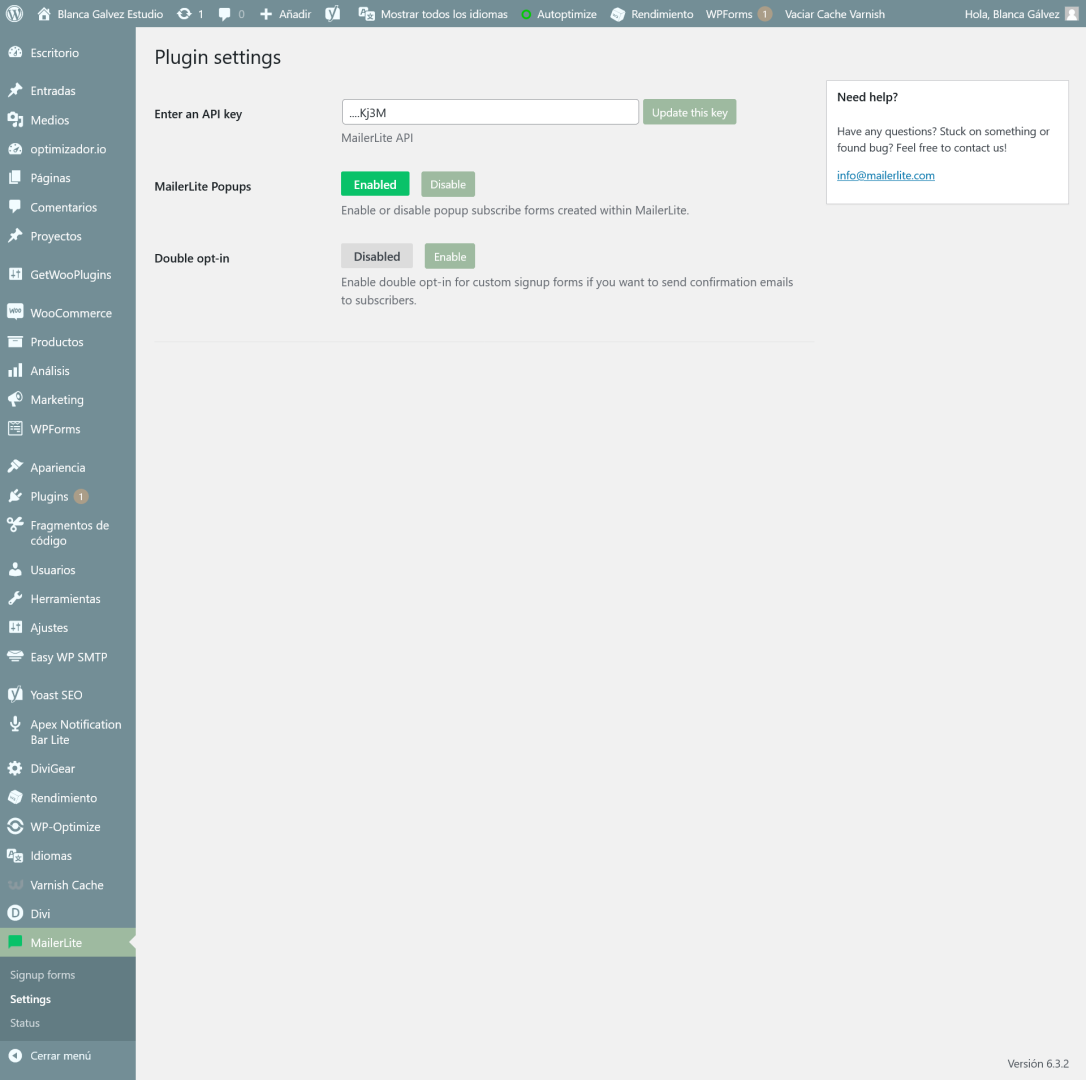Click the Entradas pin icon
This screenshot has height=1080, width=1086.
click(15, 90)
